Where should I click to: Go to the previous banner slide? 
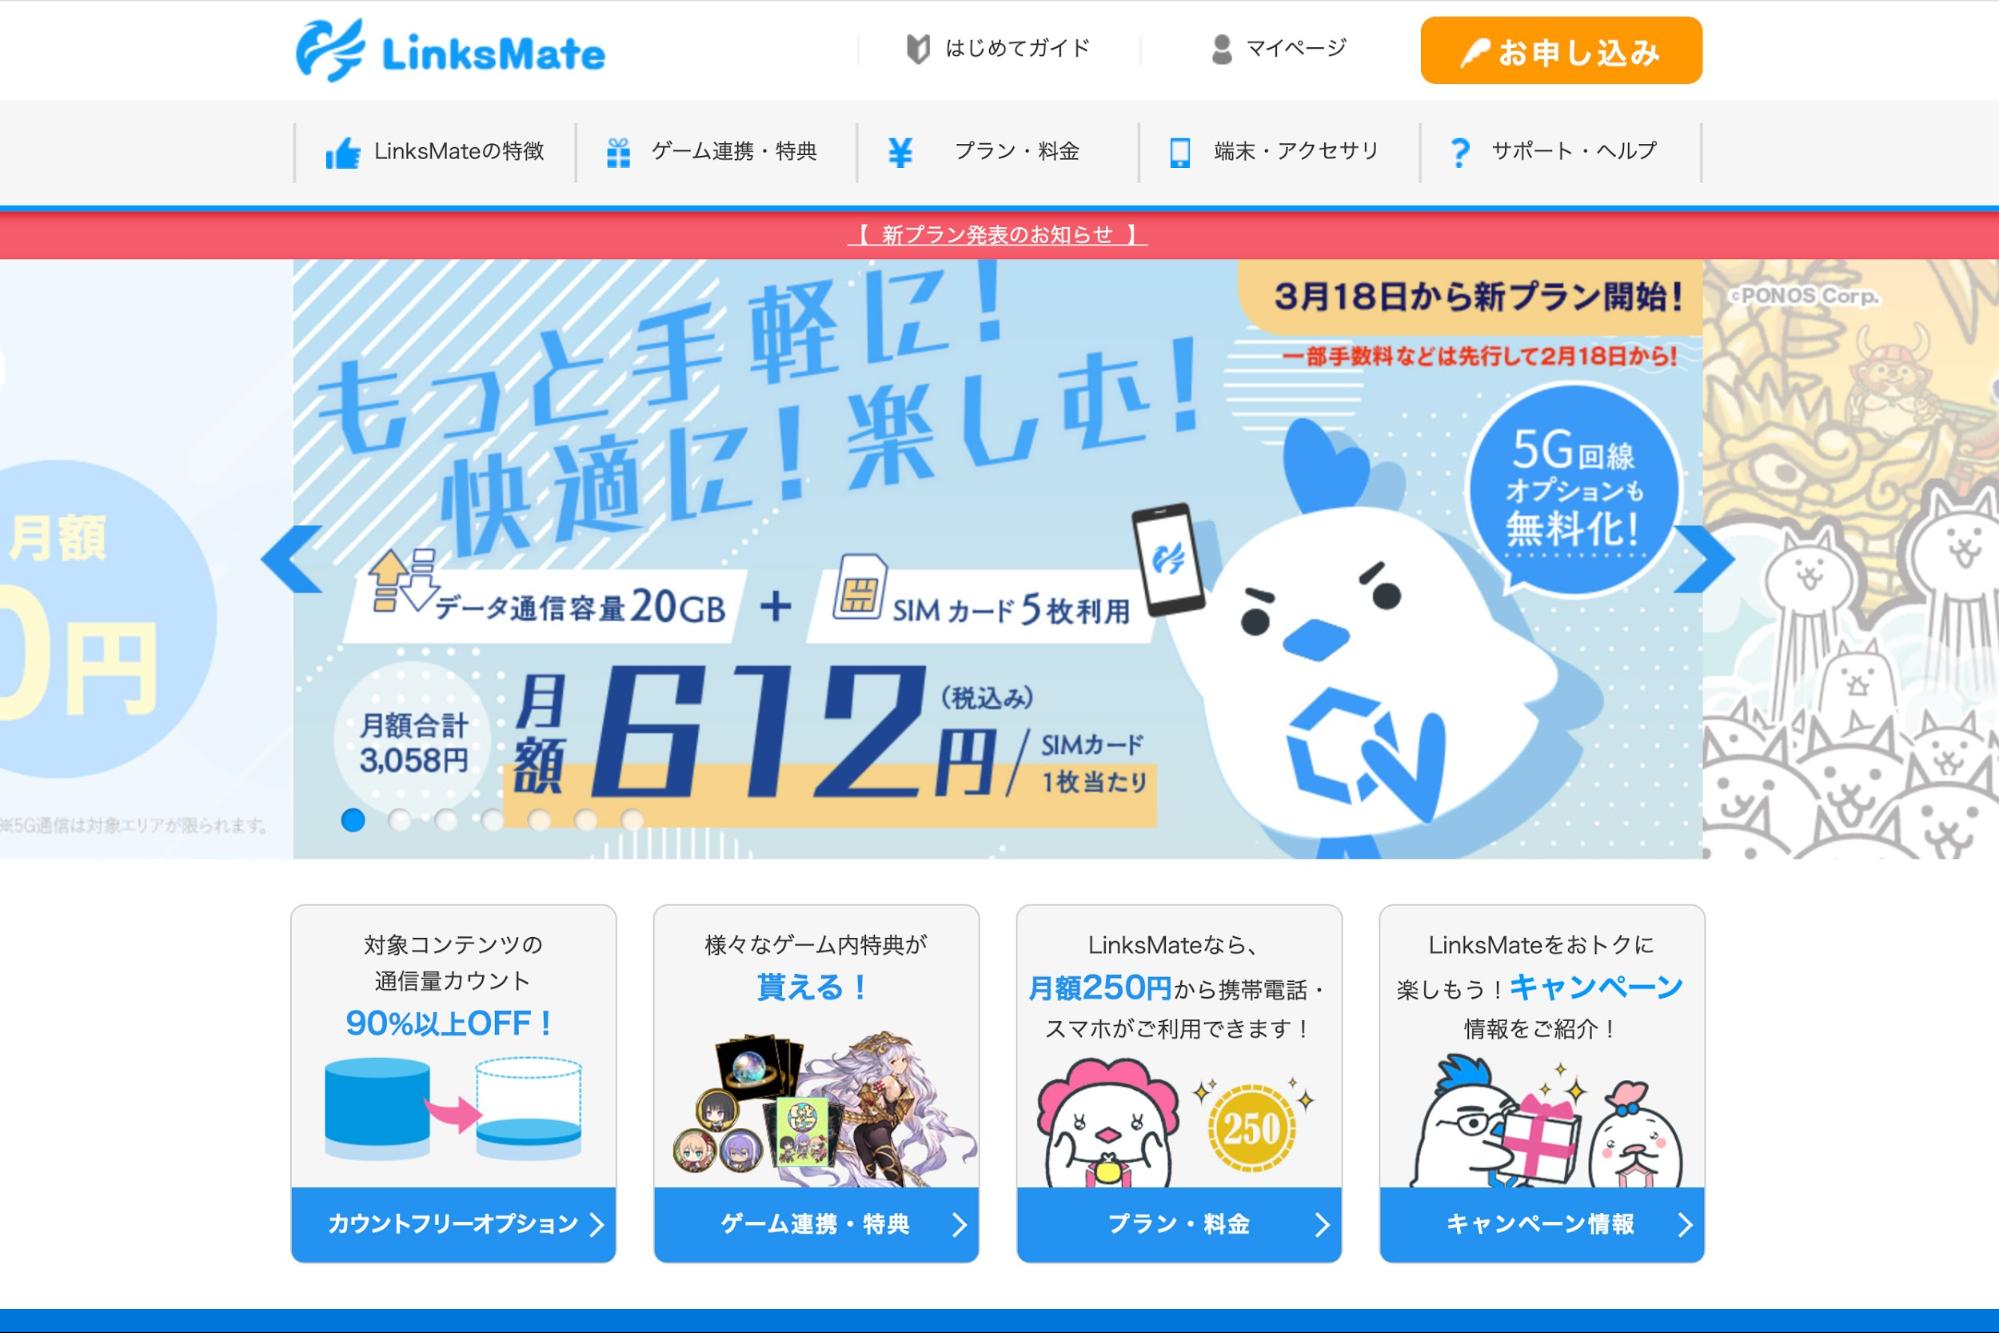(x=292, y=559)
